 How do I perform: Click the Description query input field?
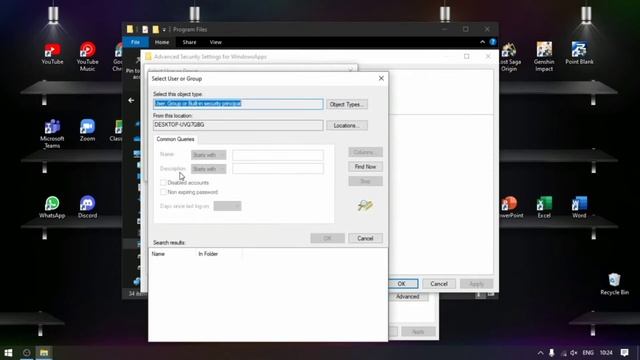pos(278,169)
